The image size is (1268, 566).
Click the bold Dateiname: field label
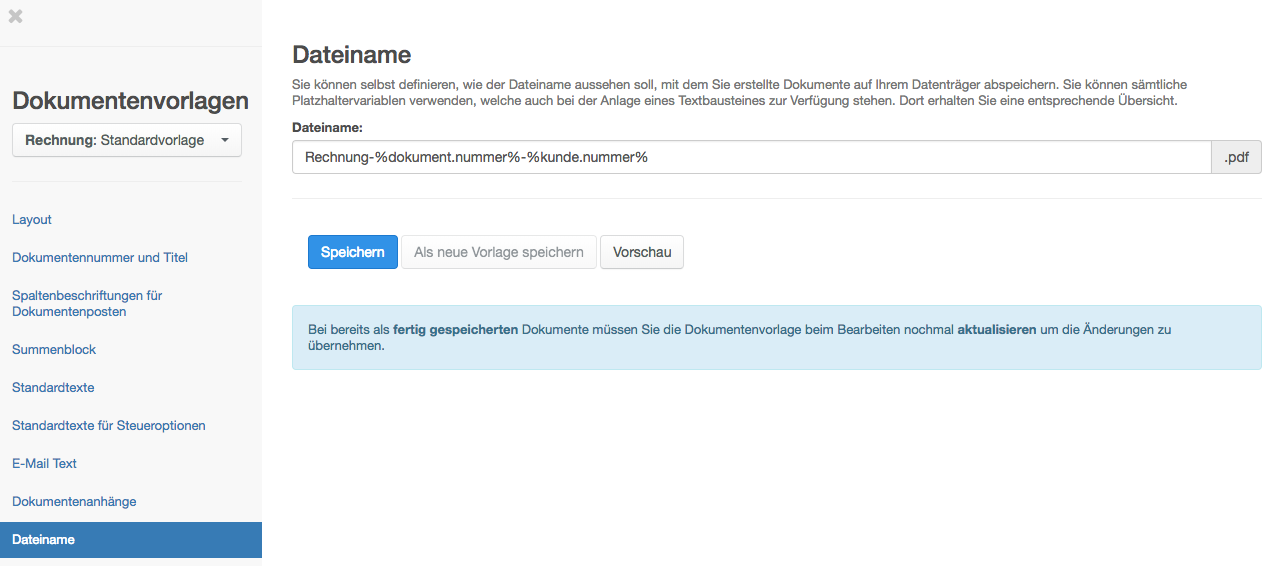(327, 128)
